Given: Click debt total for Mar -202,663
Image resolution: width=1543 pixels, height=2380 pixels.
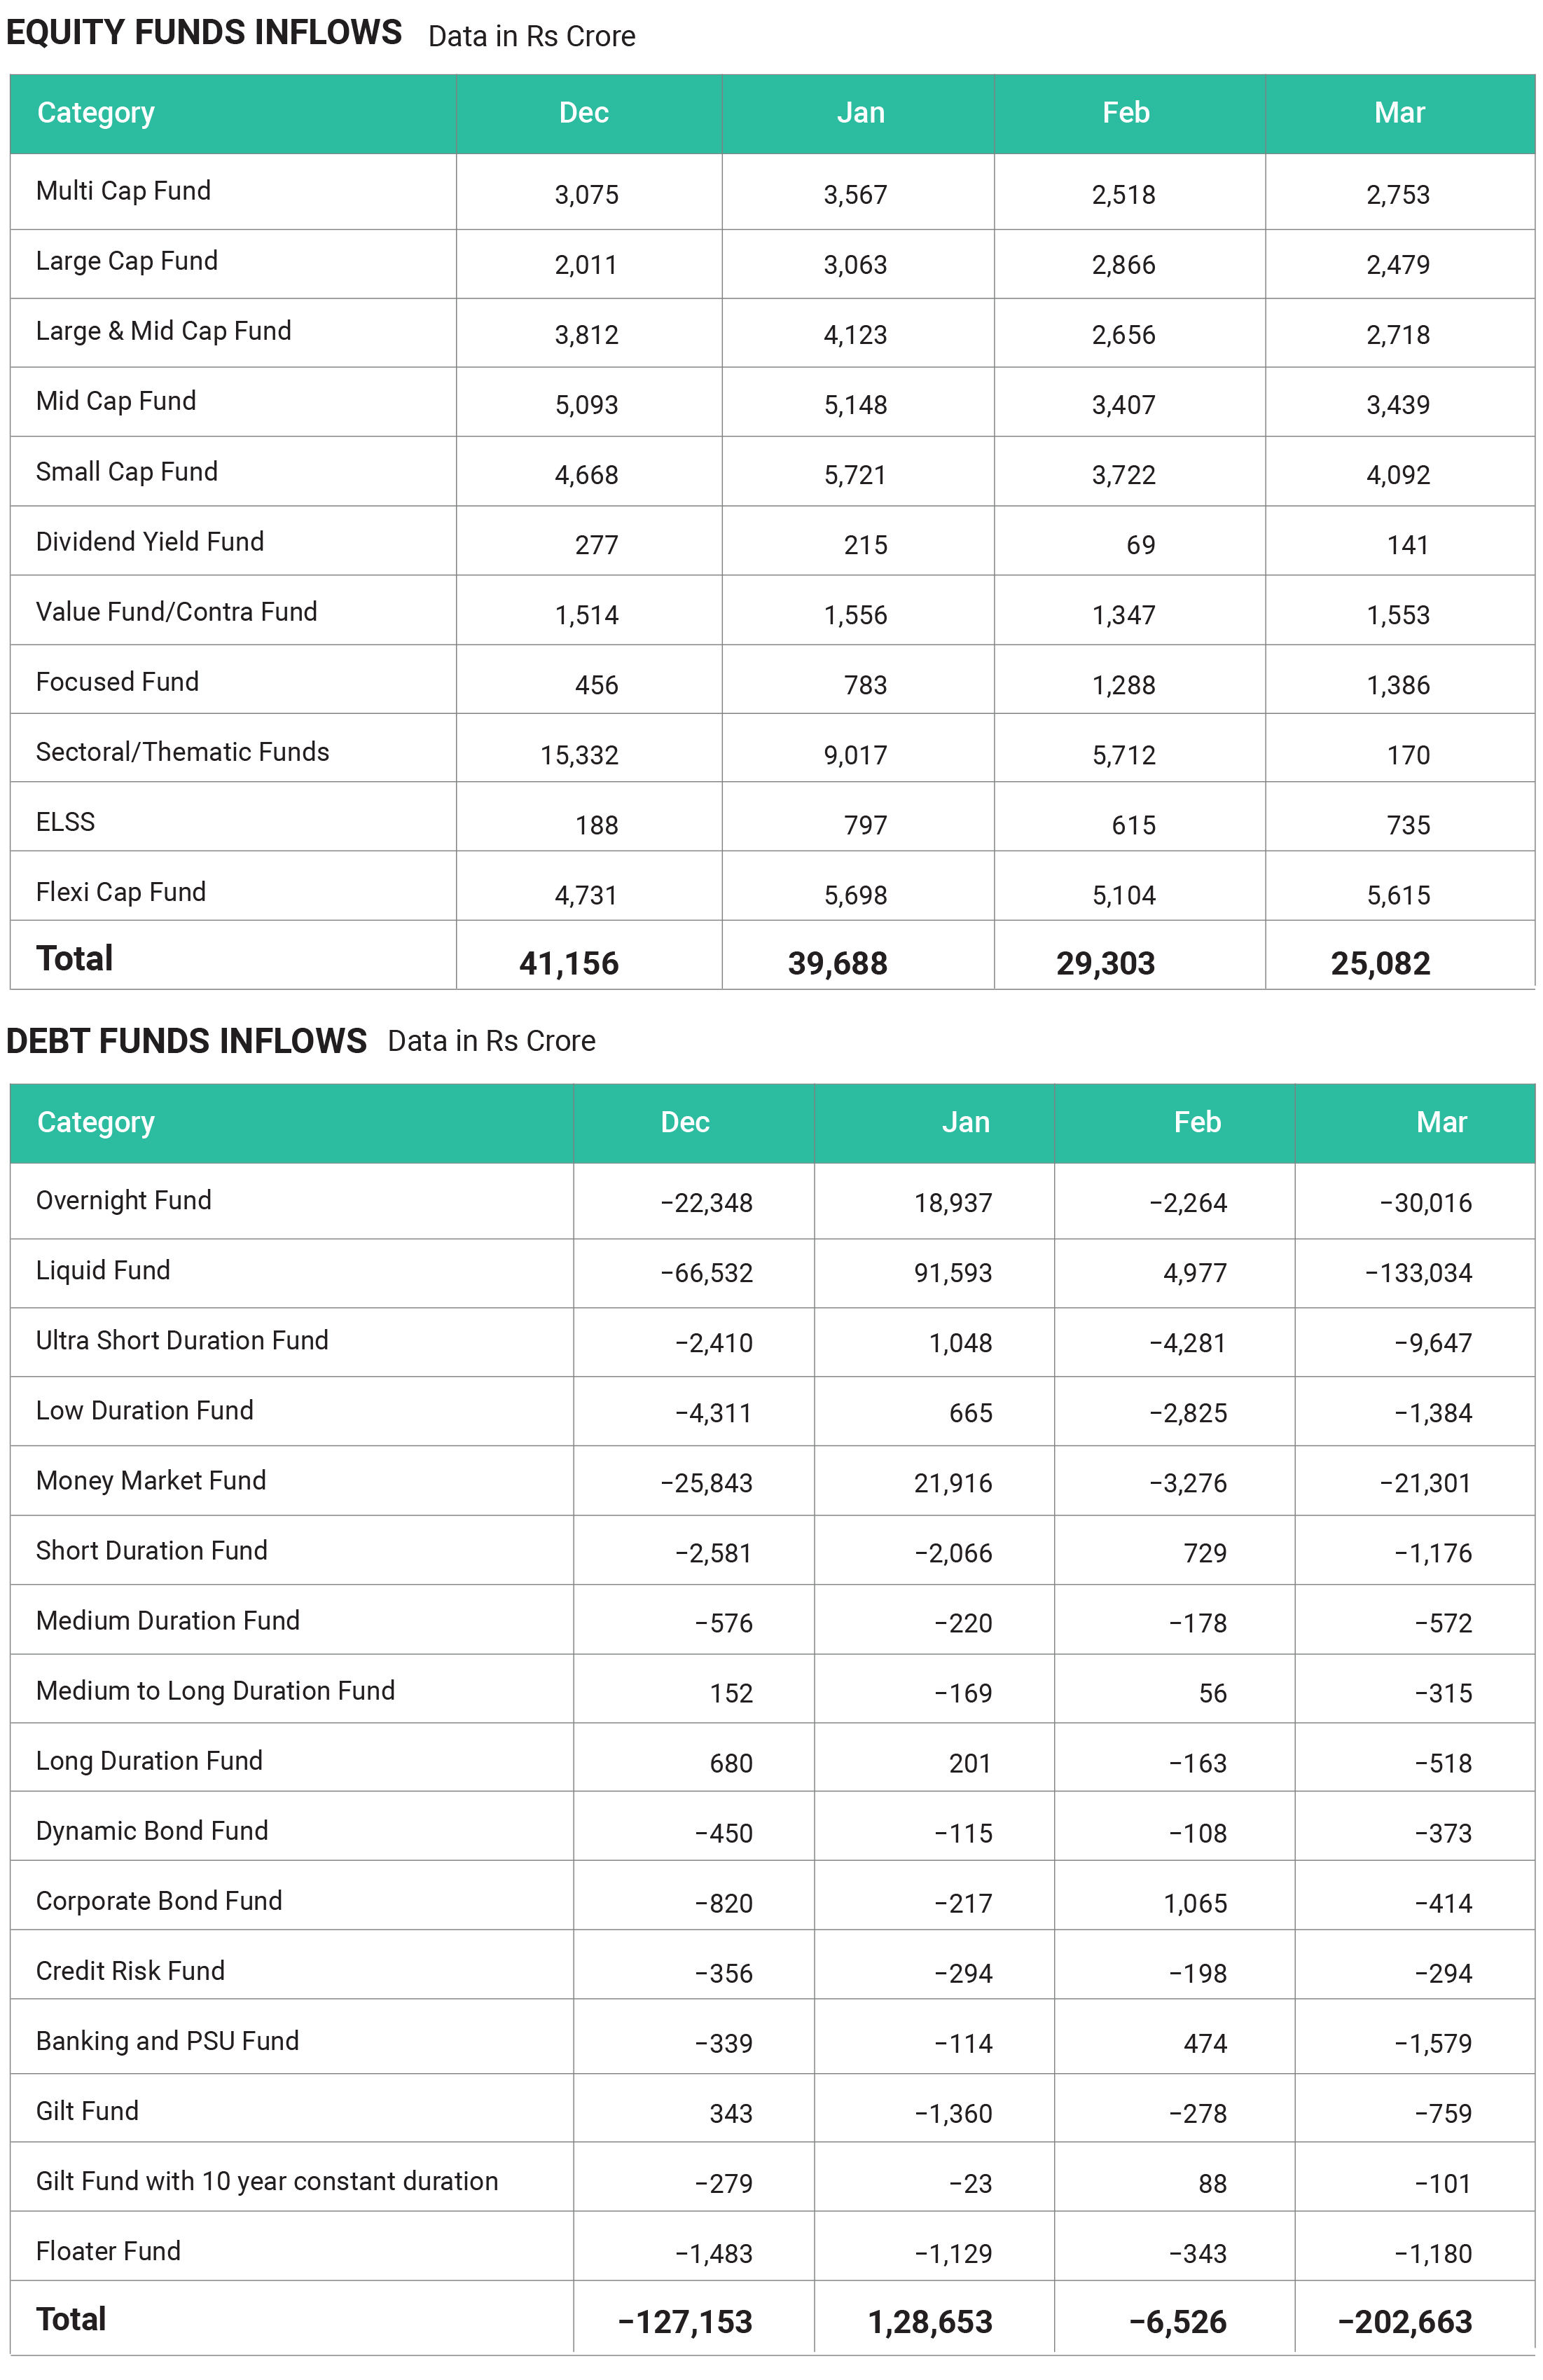Looking at the screenshot, I should tap(1405, 2321).
